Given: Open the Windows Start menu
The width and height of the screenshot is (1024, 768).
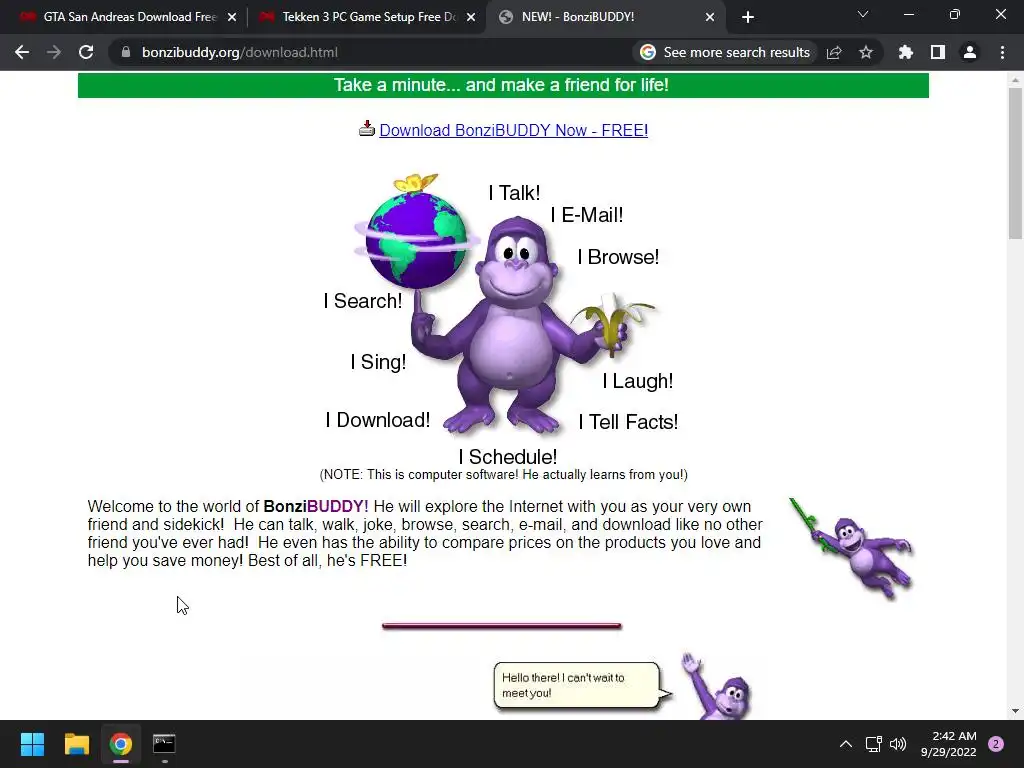Looking at the screenshot, I should [x=32, y=744].
